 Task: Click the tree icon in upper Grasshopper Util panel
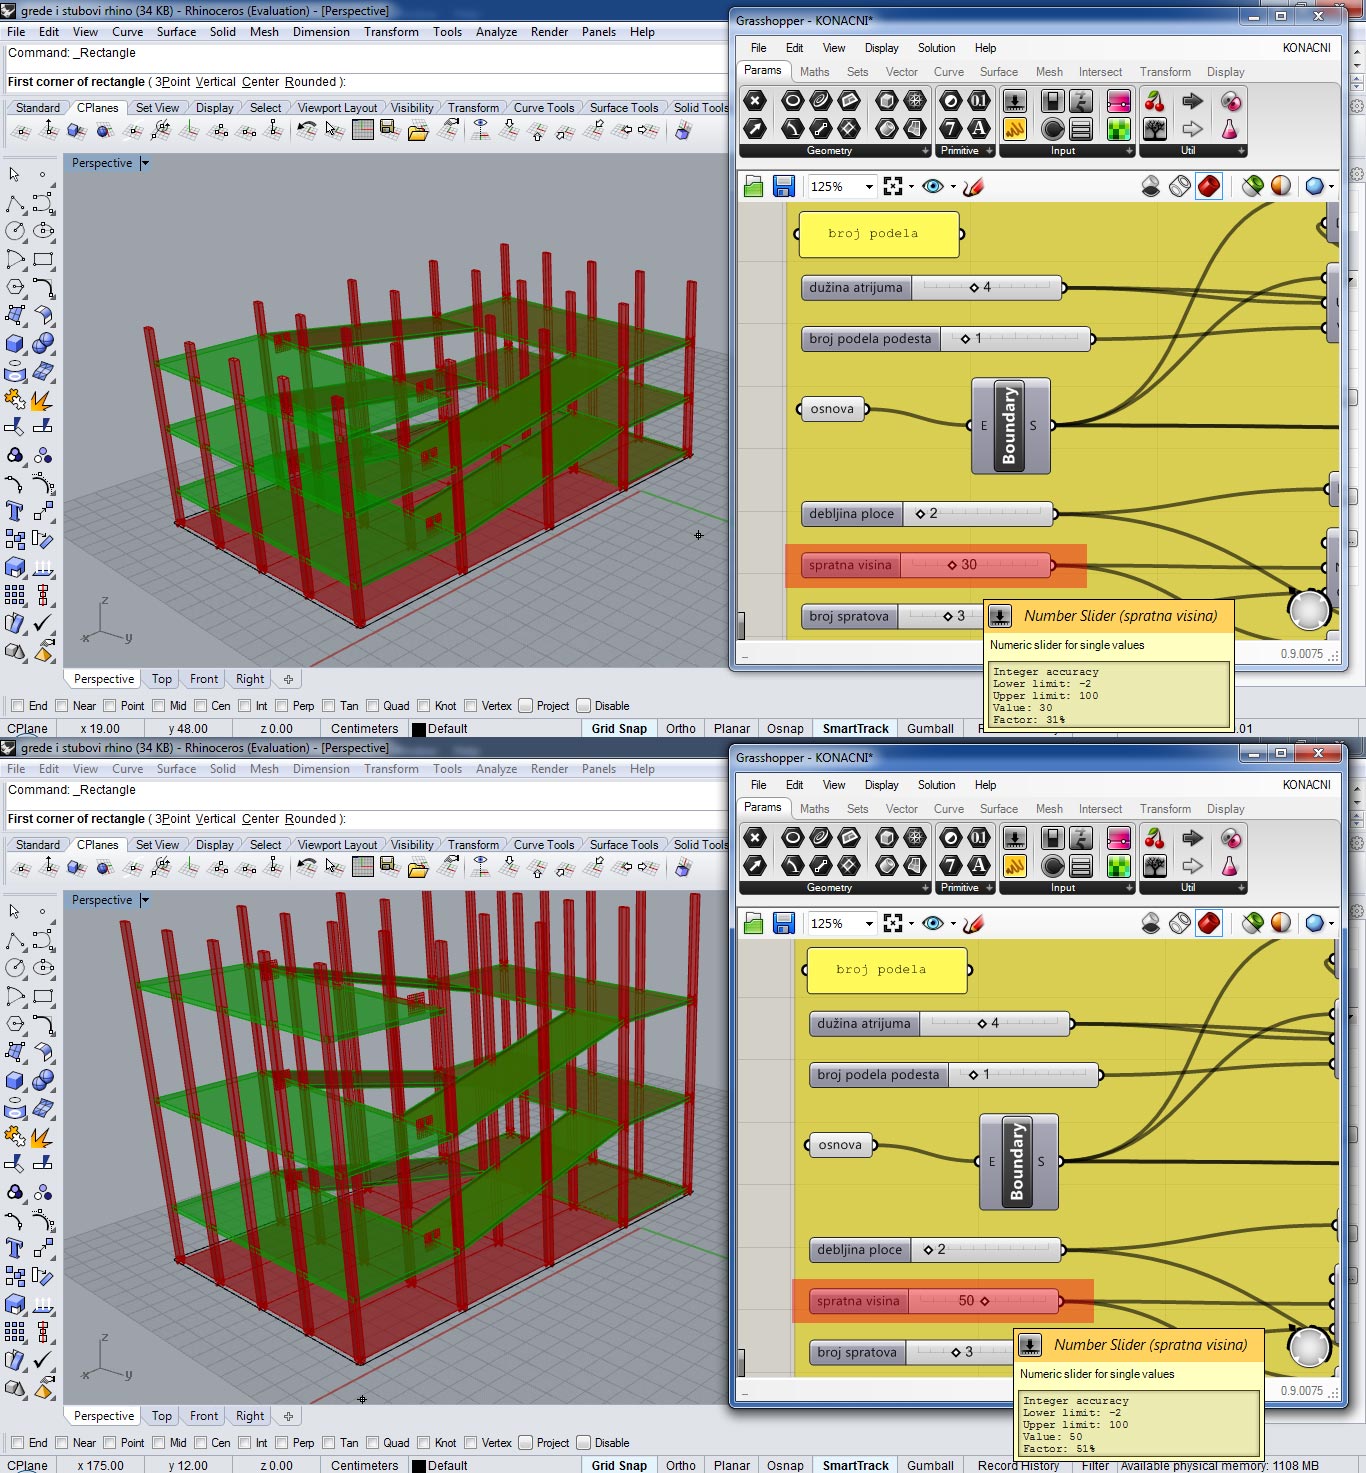tap(1155, 128)
